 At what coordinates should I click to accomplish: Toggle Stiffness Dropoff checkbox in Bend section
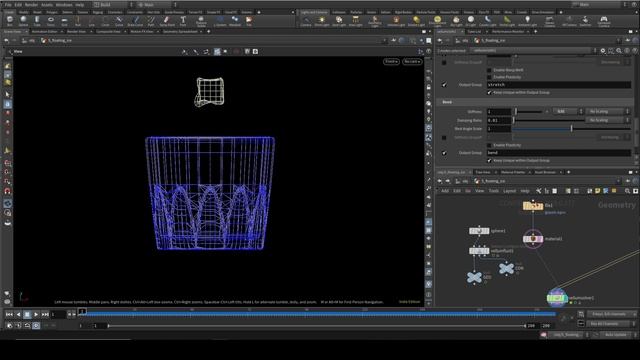444,138
